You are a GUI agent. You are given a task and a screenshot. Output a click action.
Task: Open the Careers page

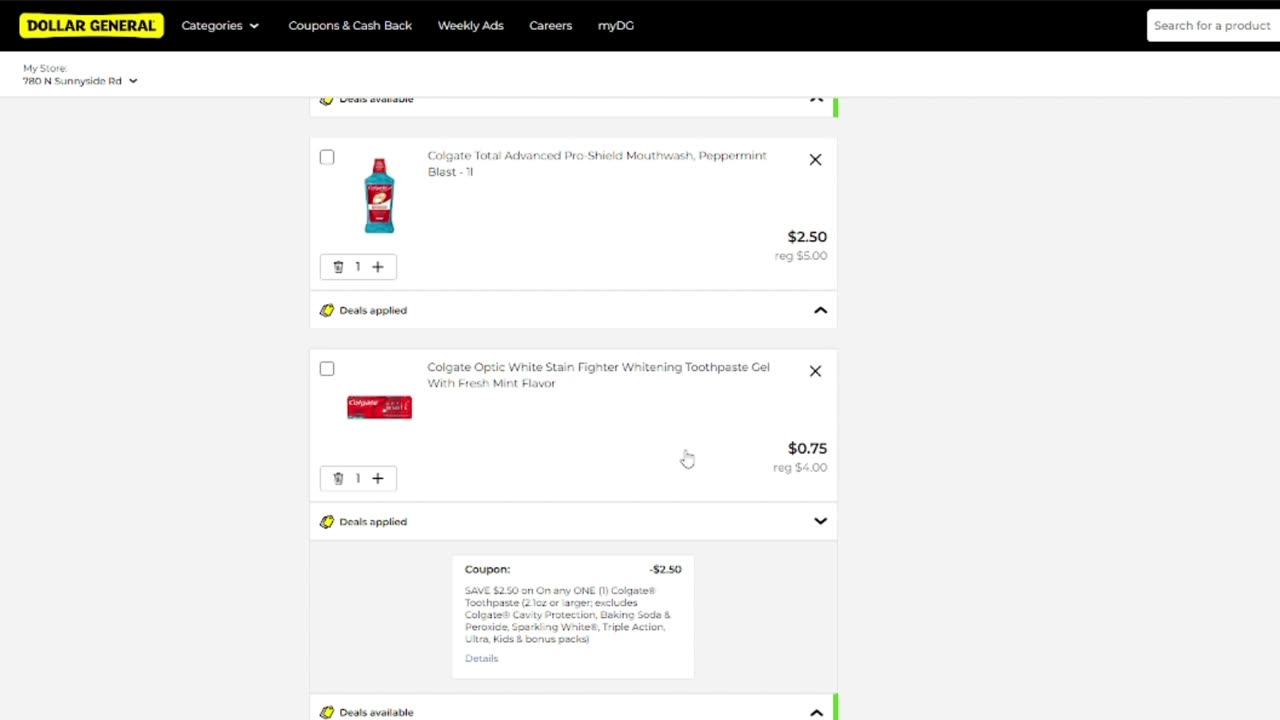click(550, 26)
